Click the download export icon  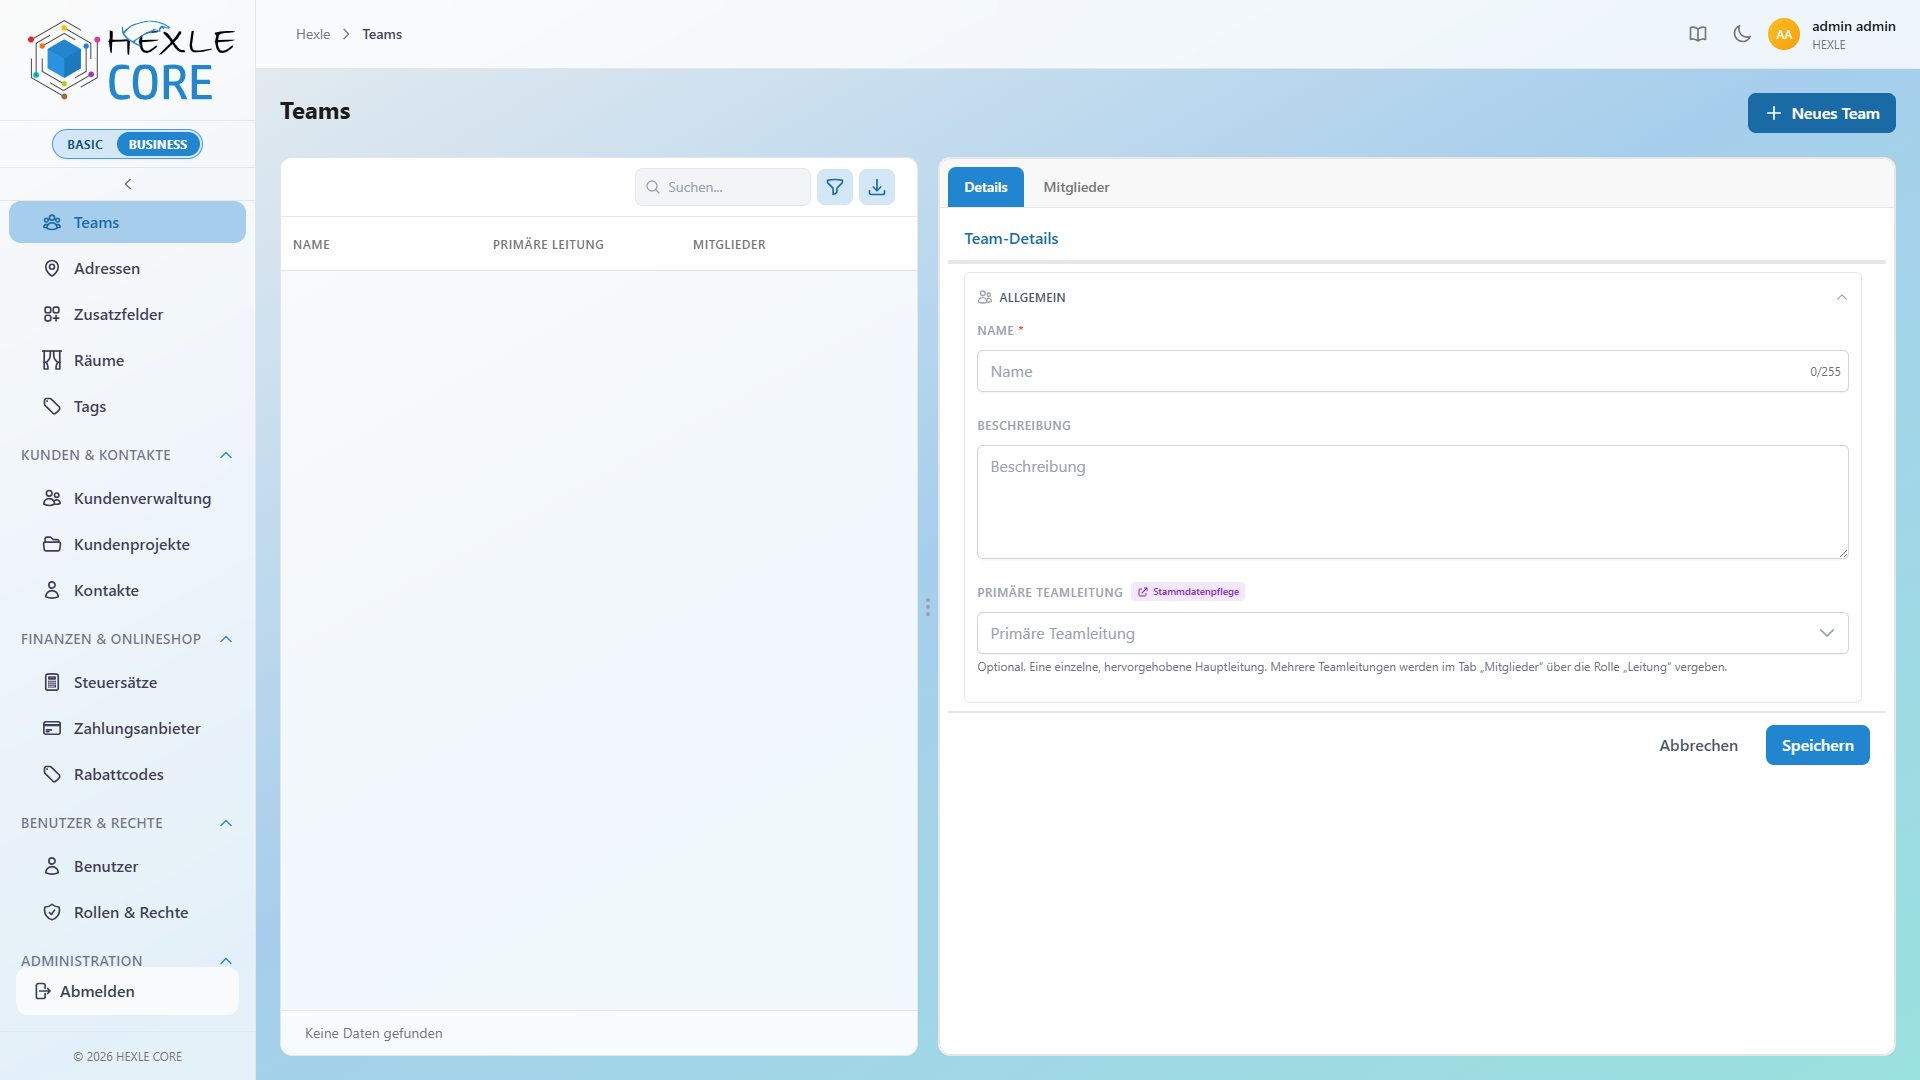[877, 187]
